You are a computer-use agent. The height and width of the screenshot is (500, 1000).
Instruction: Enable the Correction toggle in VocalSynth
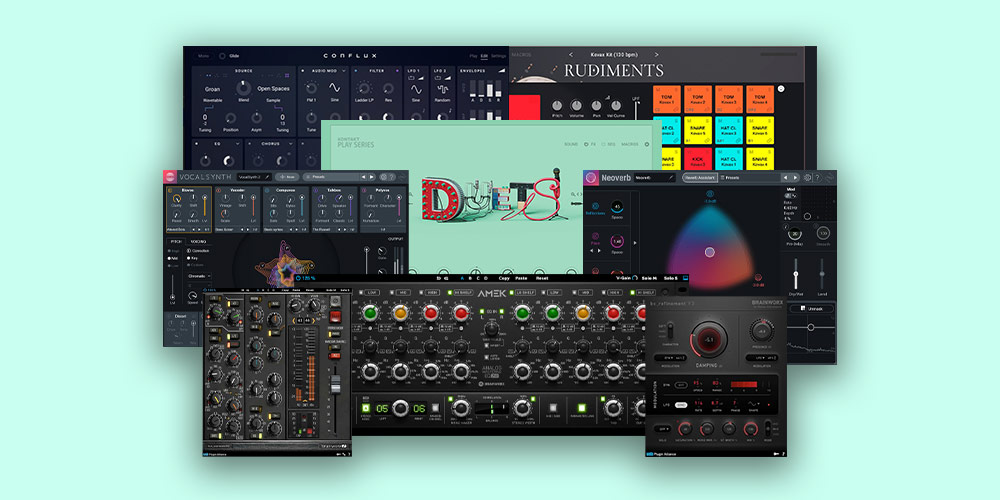click(x=189, y=251)
